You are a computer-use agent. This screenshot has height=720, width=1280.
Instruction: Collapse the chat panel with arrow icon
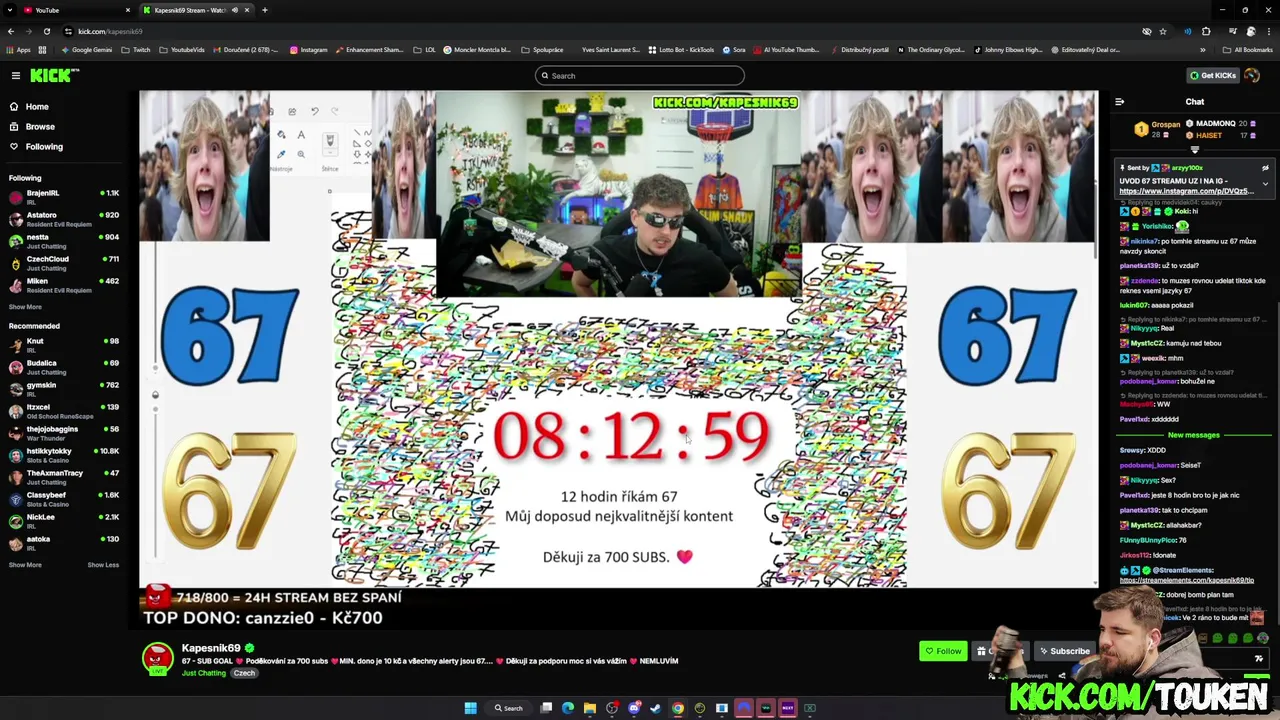click(x=1120, y=102)
